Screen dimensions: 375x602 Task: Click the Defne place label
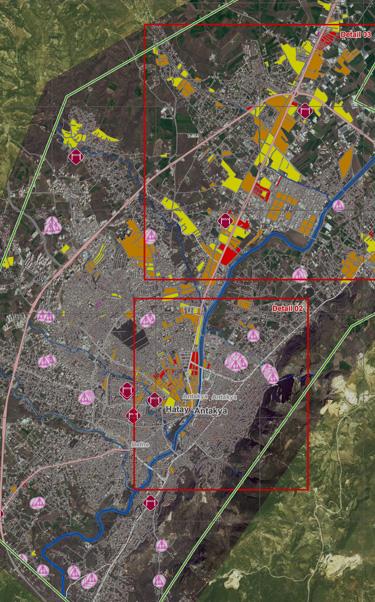click(x=140, y=444)
